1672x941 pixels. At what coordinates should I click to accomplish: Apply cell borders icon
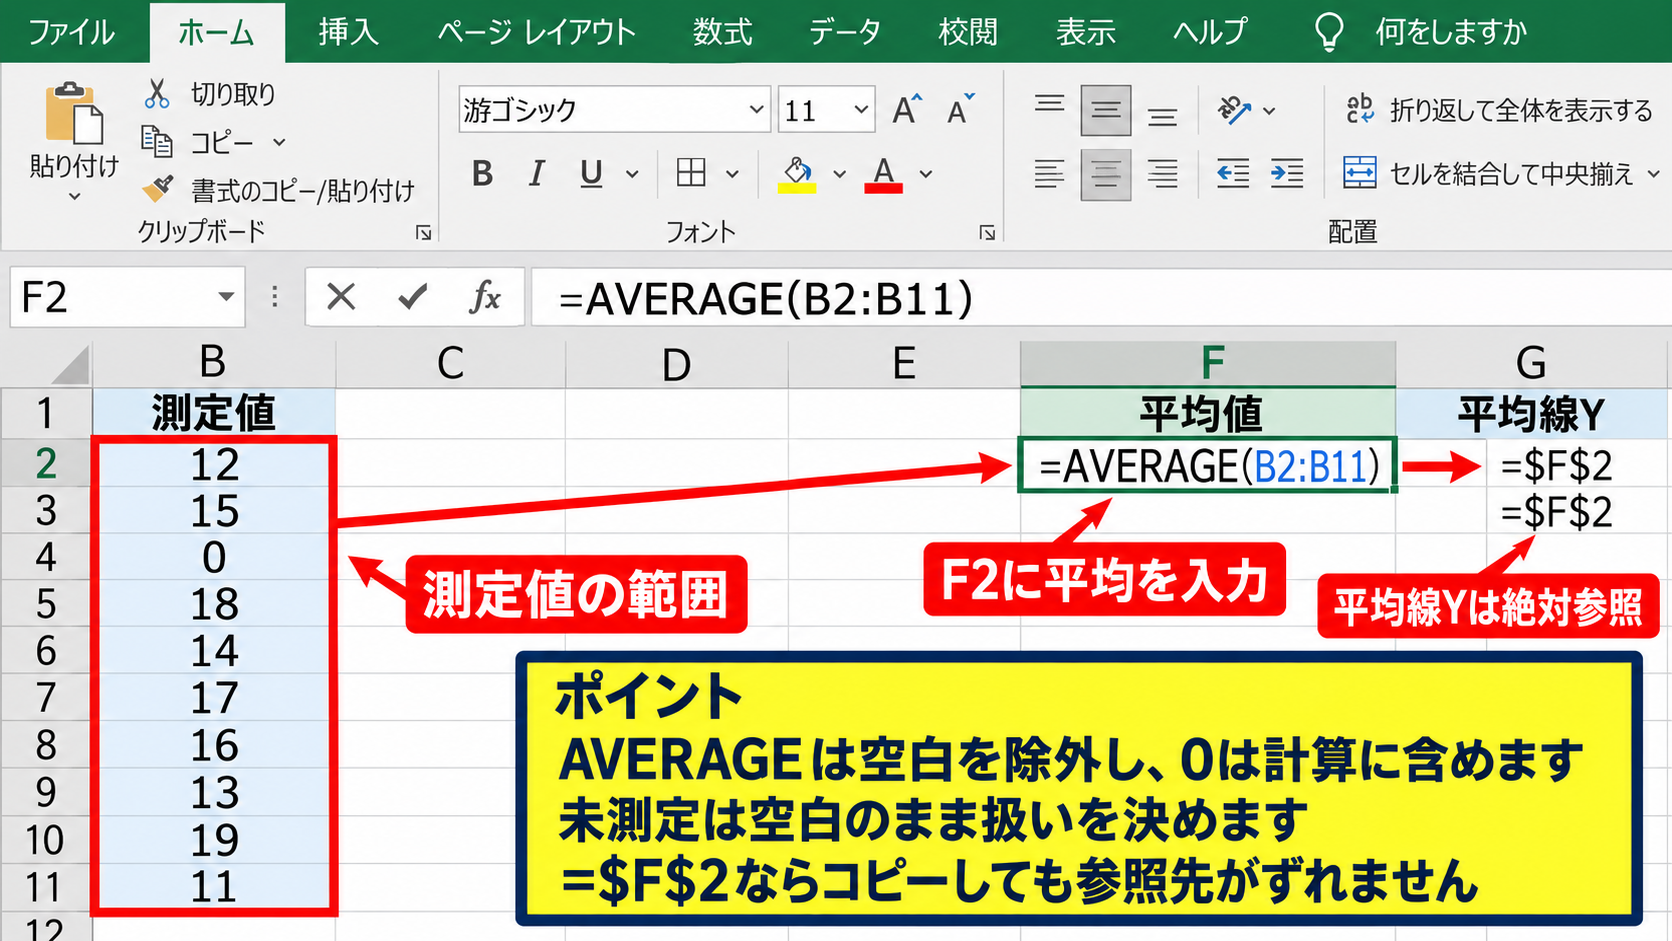(691, 173)
